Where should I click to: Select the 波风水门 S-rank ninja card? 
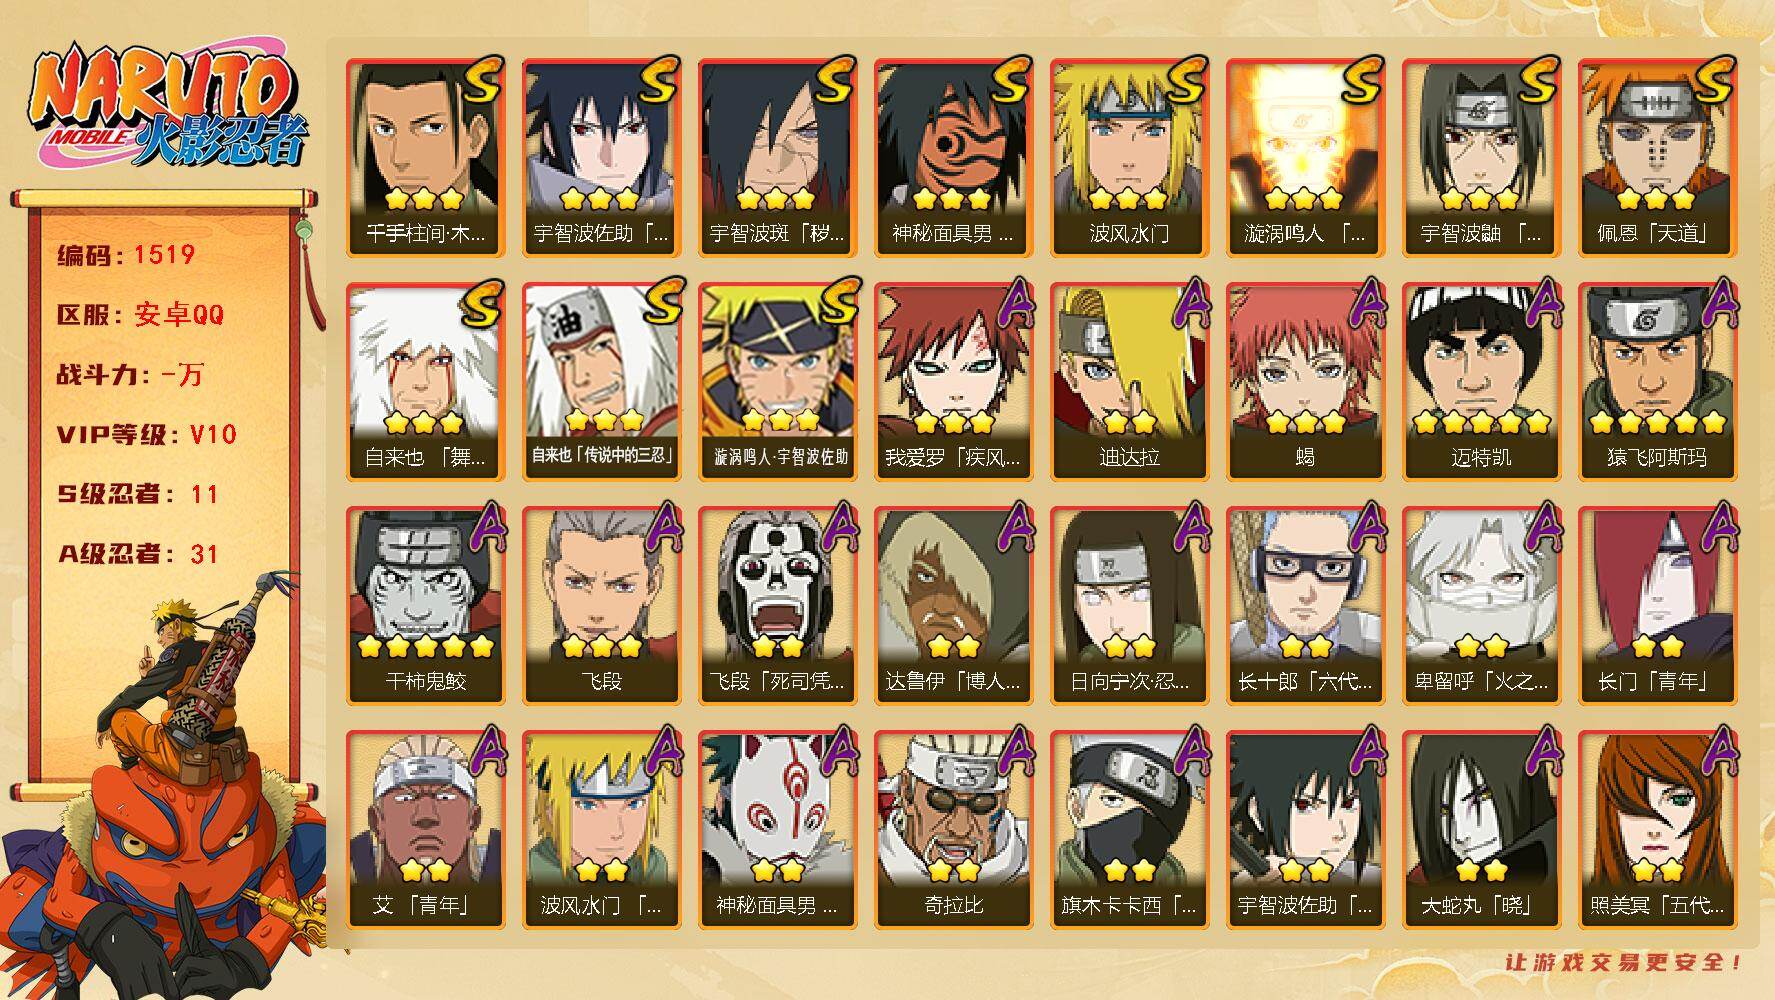(1129, 157)
